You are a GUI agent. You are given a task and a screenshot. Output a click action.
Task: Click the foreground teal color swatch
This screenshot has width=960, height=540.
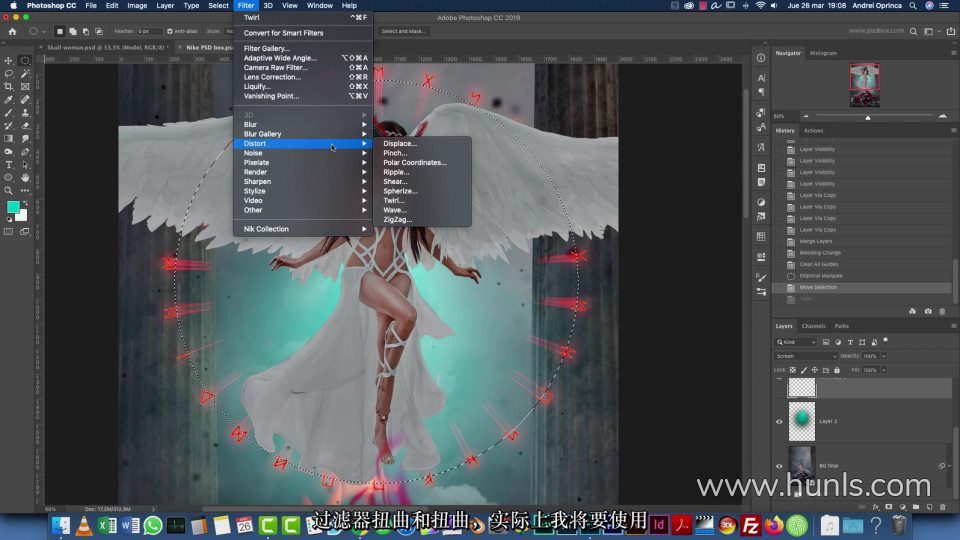(13, 208)
